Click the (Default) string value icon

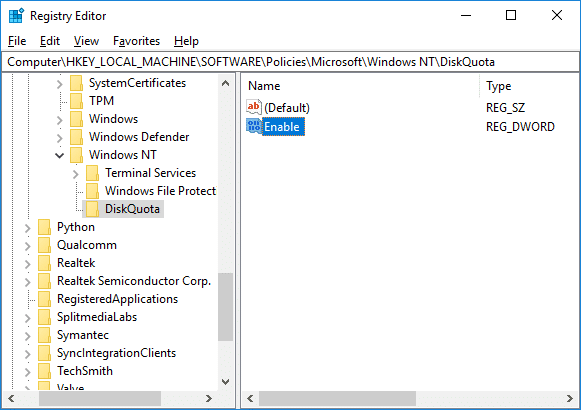[254, 107]
